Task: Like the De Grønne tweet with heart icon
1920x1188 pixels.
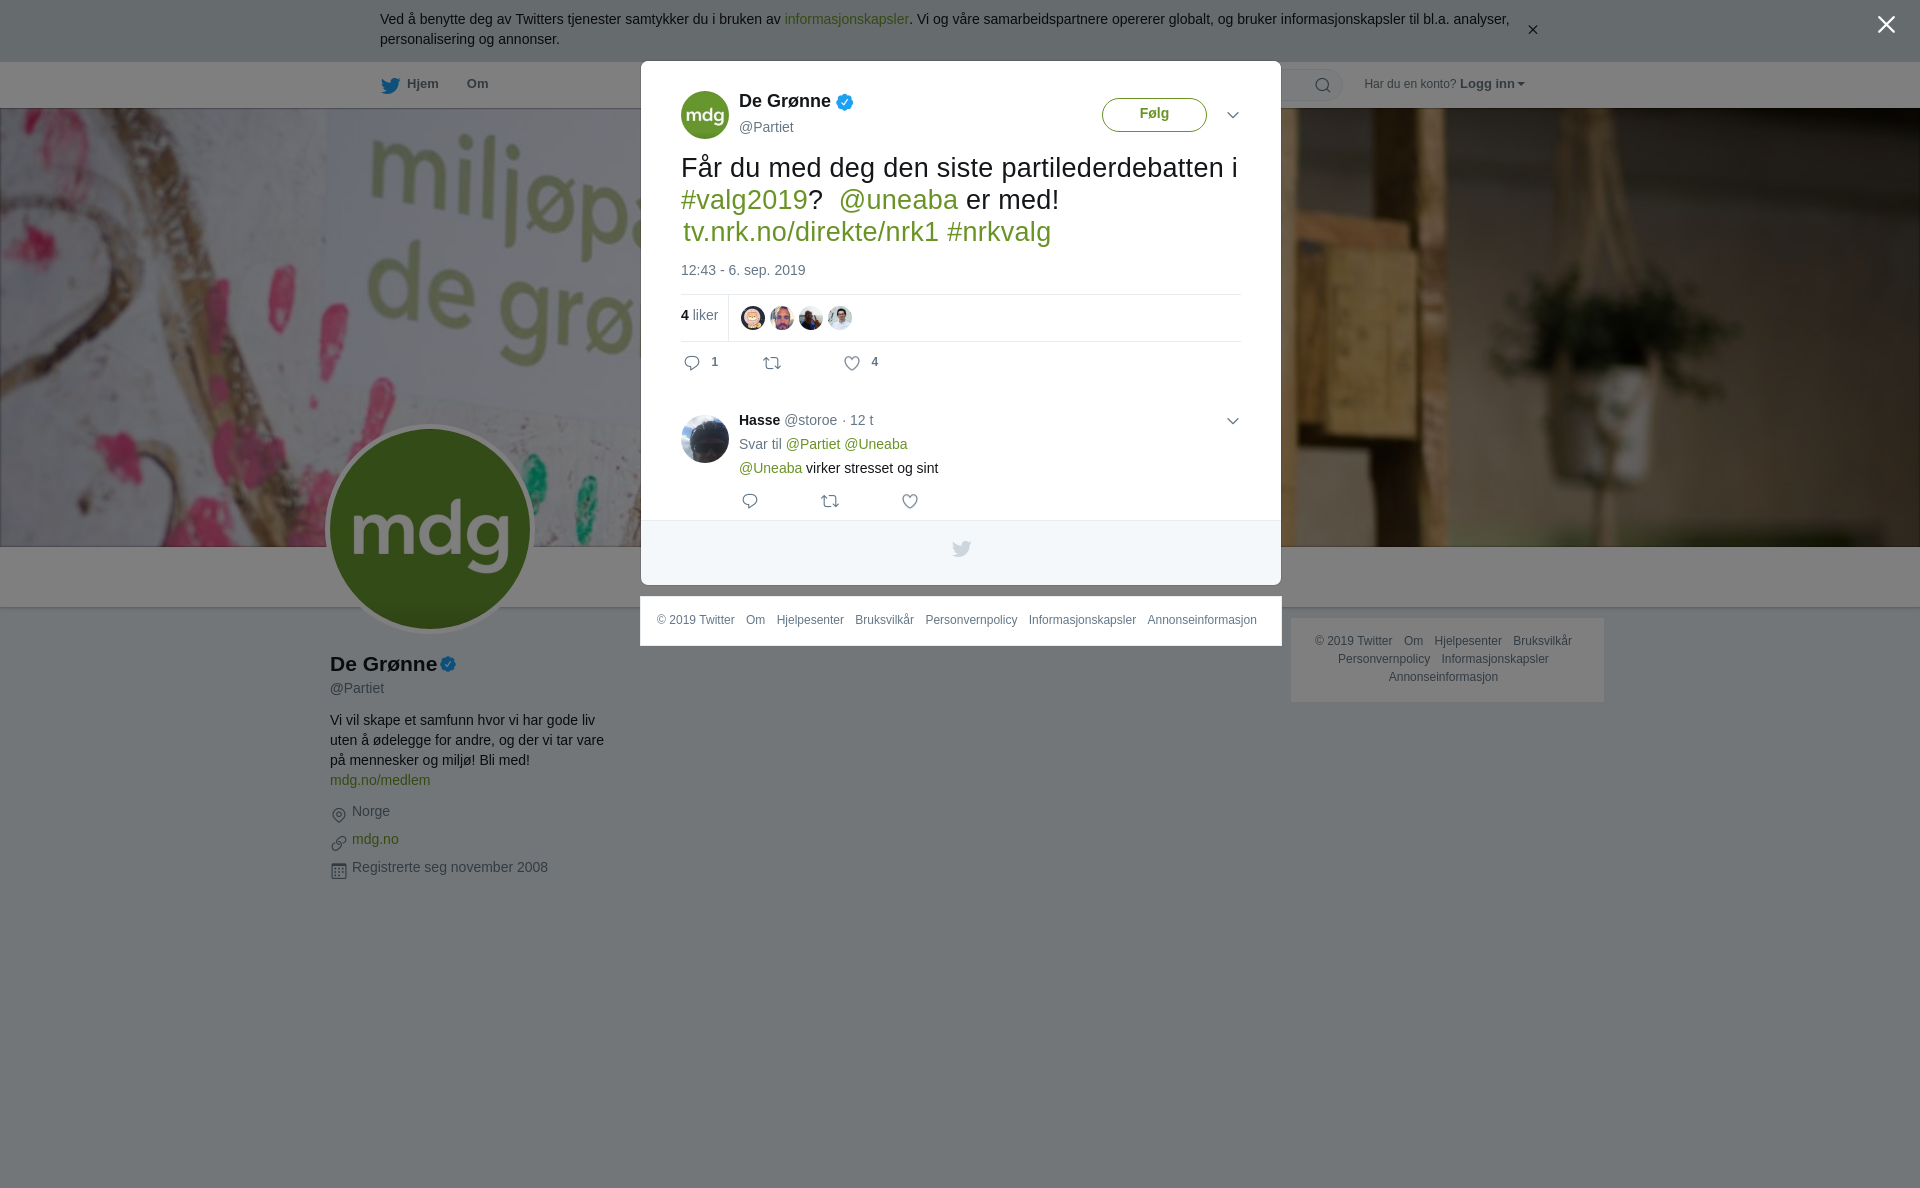Action: point(852,363)
